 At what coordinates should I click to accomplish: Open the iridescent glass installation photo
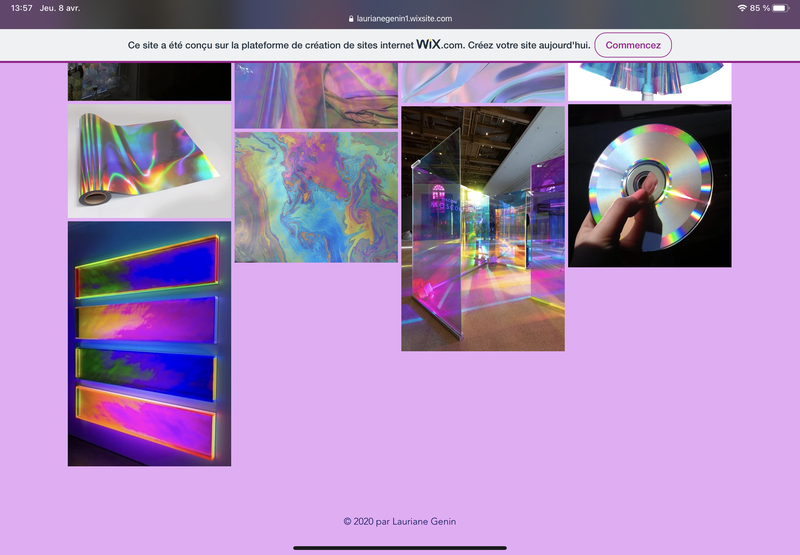(x=483, y=229)
